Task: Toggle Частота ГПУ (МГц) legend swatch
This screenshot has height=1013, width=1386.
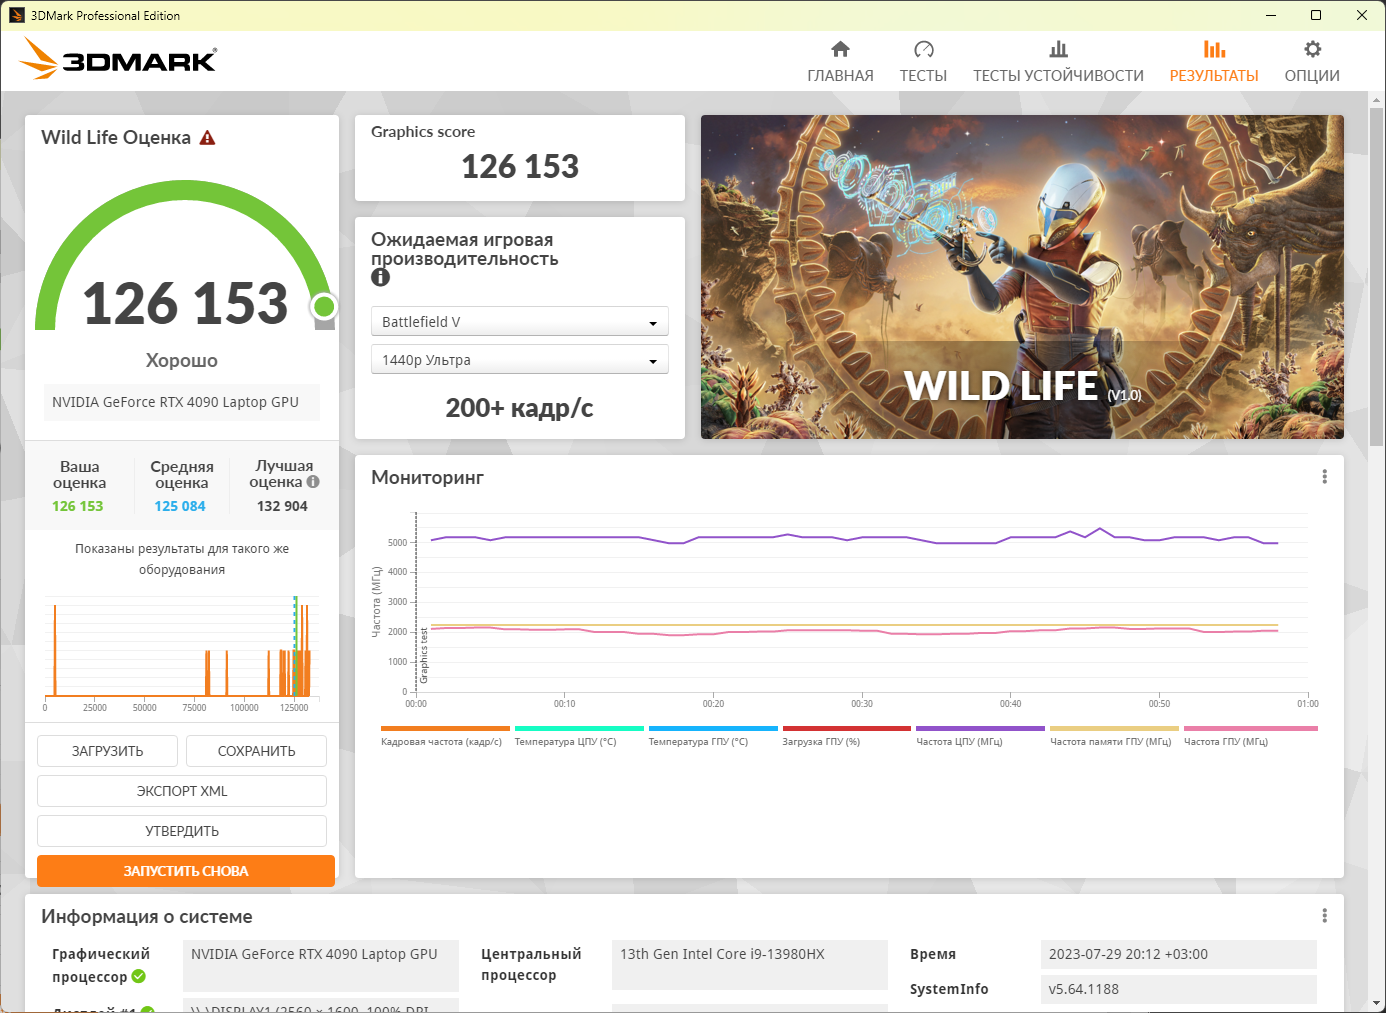Action: point(1251,729)
